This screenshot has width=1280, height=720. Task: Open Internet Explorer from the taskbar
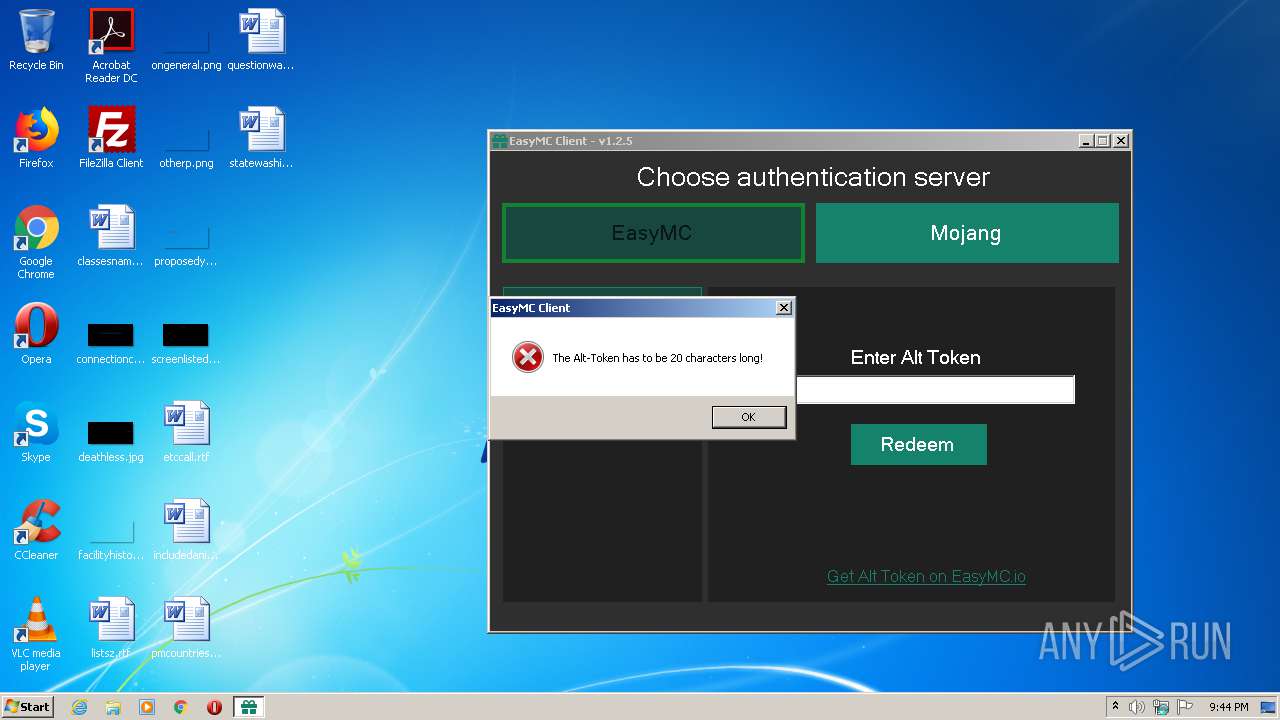click(x=79, y=707)
